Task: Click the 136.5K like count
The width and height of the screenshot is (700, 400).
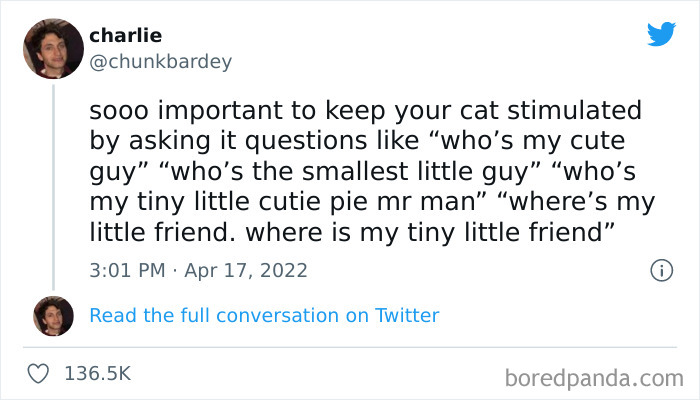Action: point(97,373)
